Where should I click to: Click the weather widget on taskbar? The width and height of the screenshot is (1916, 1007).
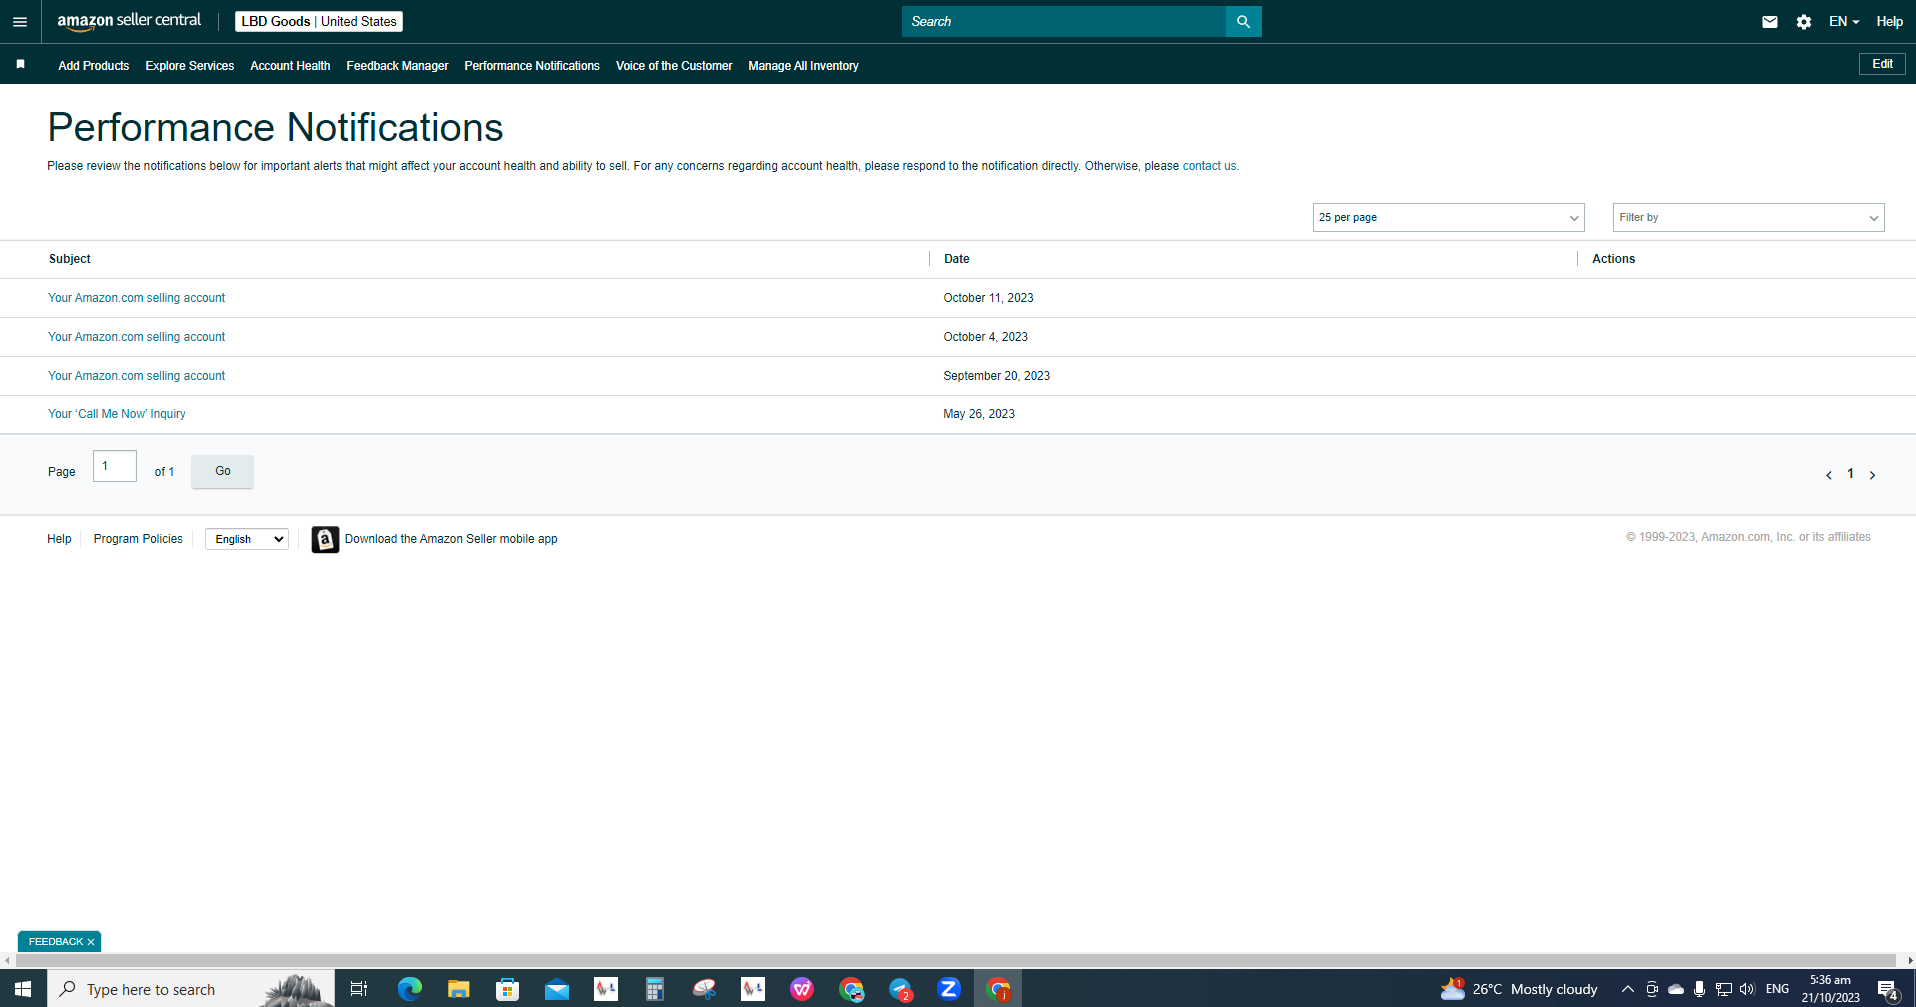coord(1519,989)
